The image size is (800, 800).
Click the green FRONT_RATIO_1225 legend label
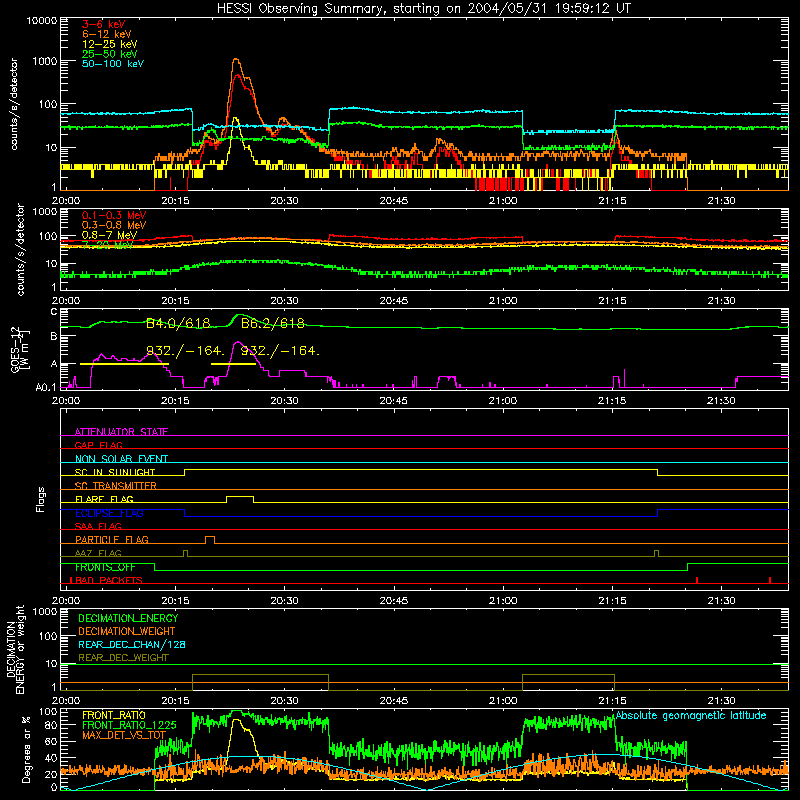click(x=129, y=726)
